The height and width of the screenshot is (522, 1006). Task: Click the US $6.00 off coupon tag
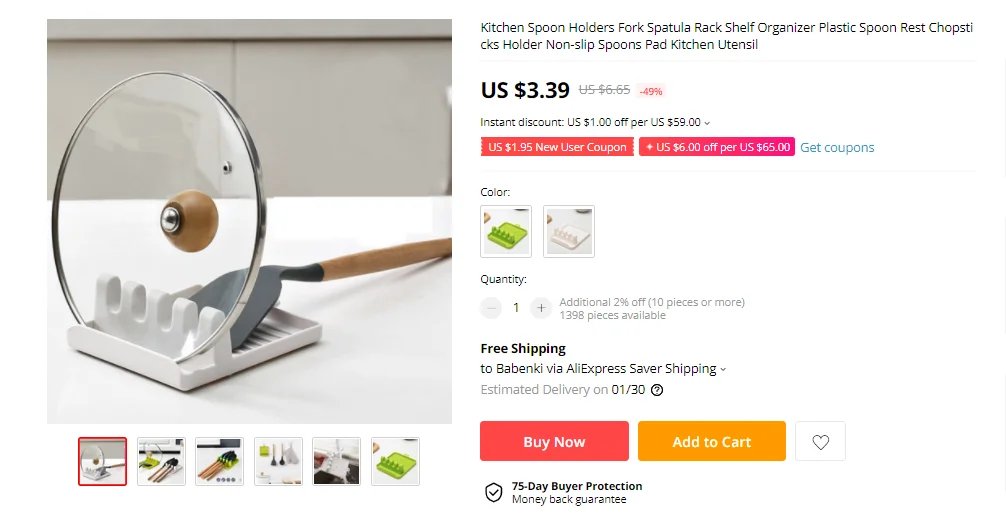click(717, 147)
